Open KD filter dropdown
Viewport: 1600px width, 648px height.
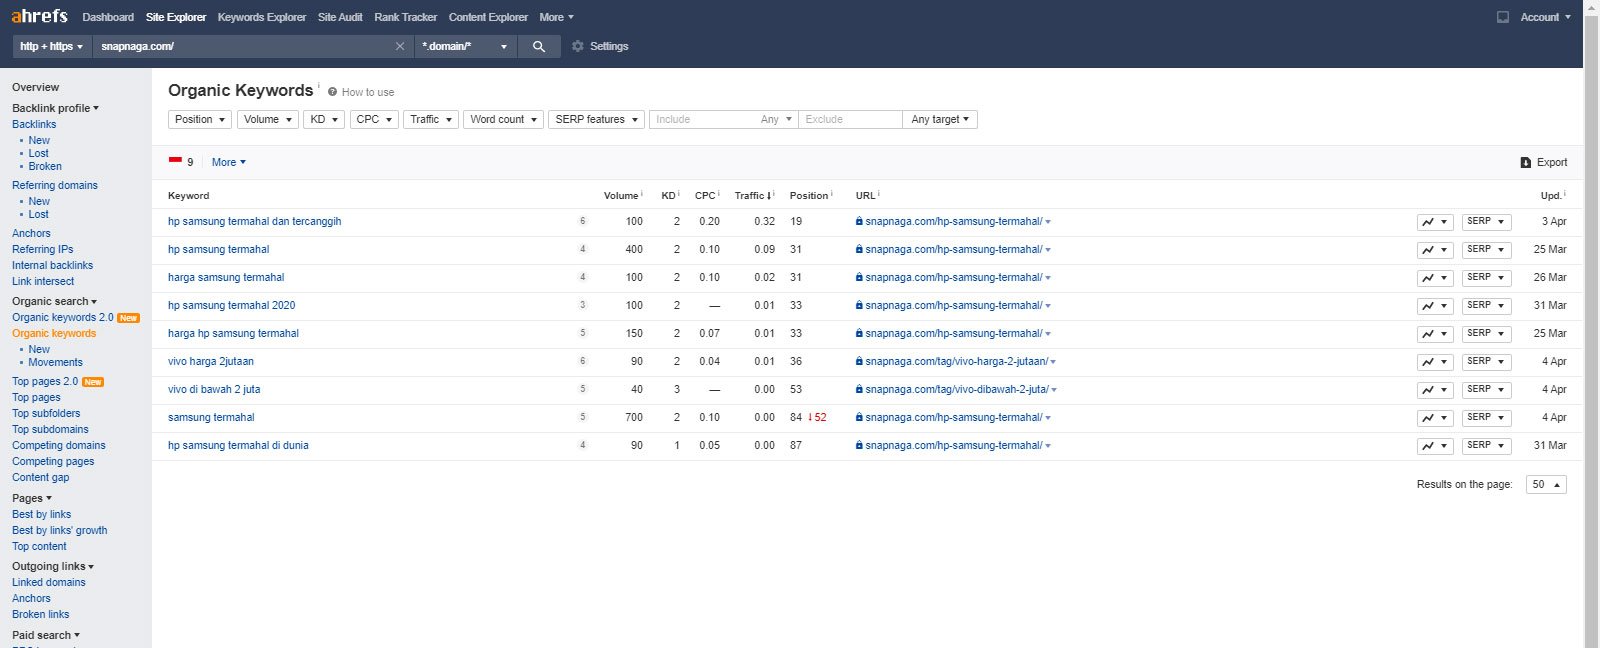coord(324,119)
